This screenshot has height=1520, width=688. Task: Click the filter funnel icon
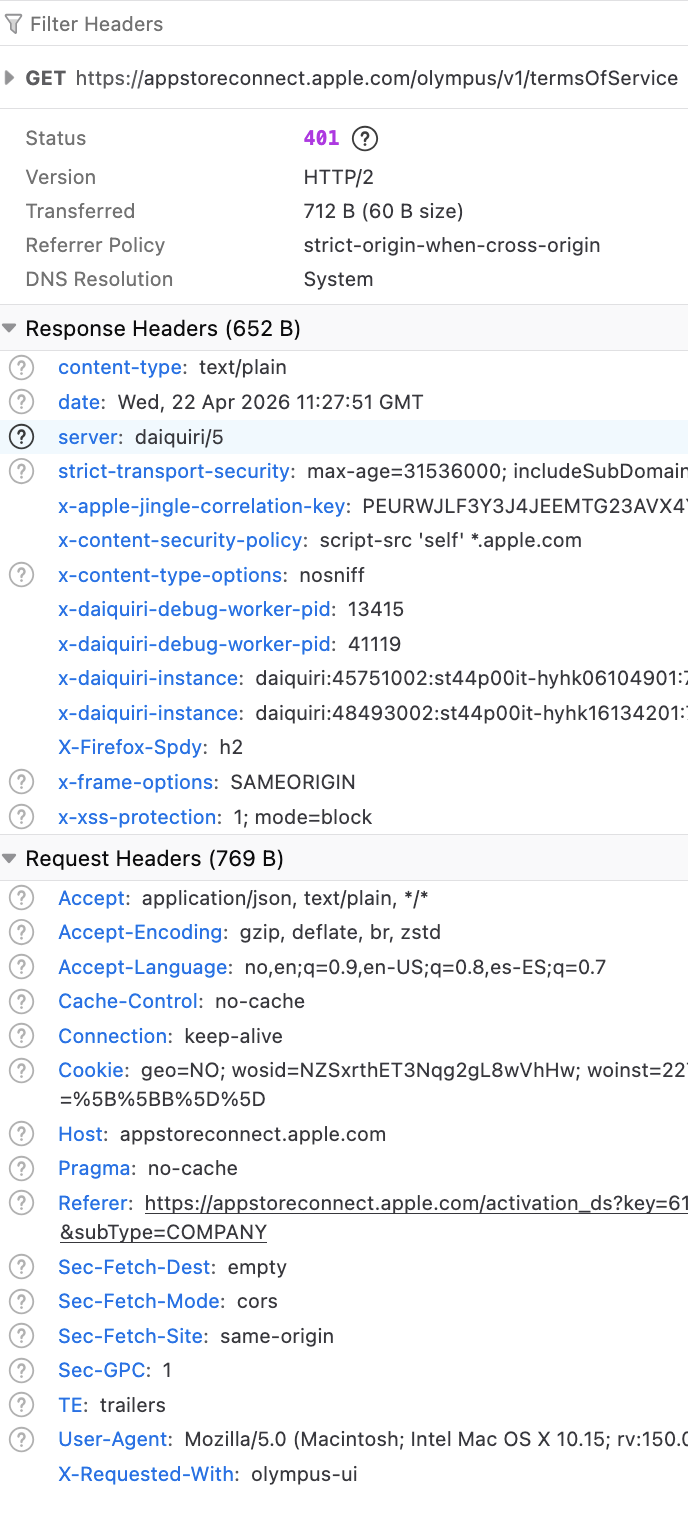click(x=14, y=24)
